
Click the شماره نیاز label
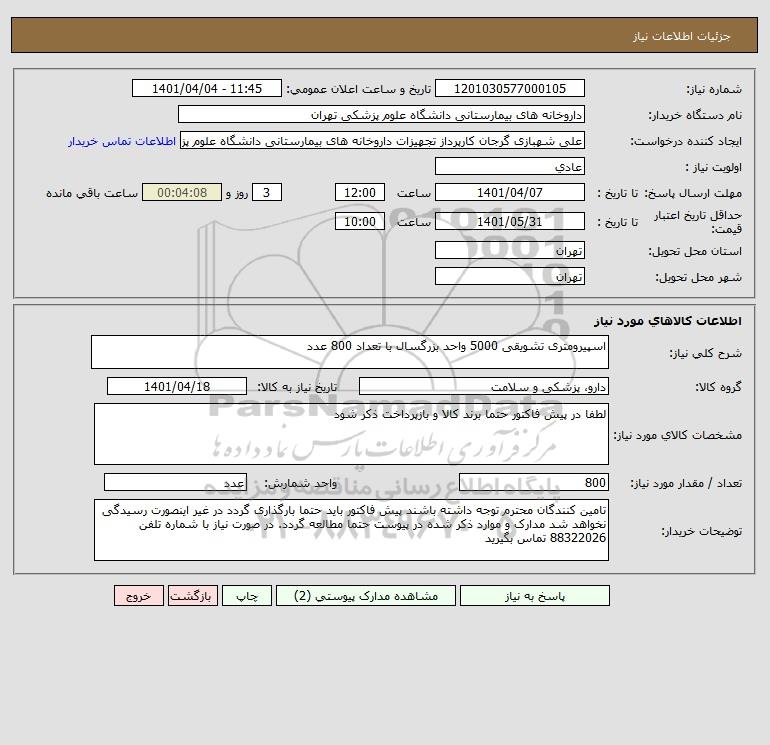pyautogui.click(x=714, y=89)
